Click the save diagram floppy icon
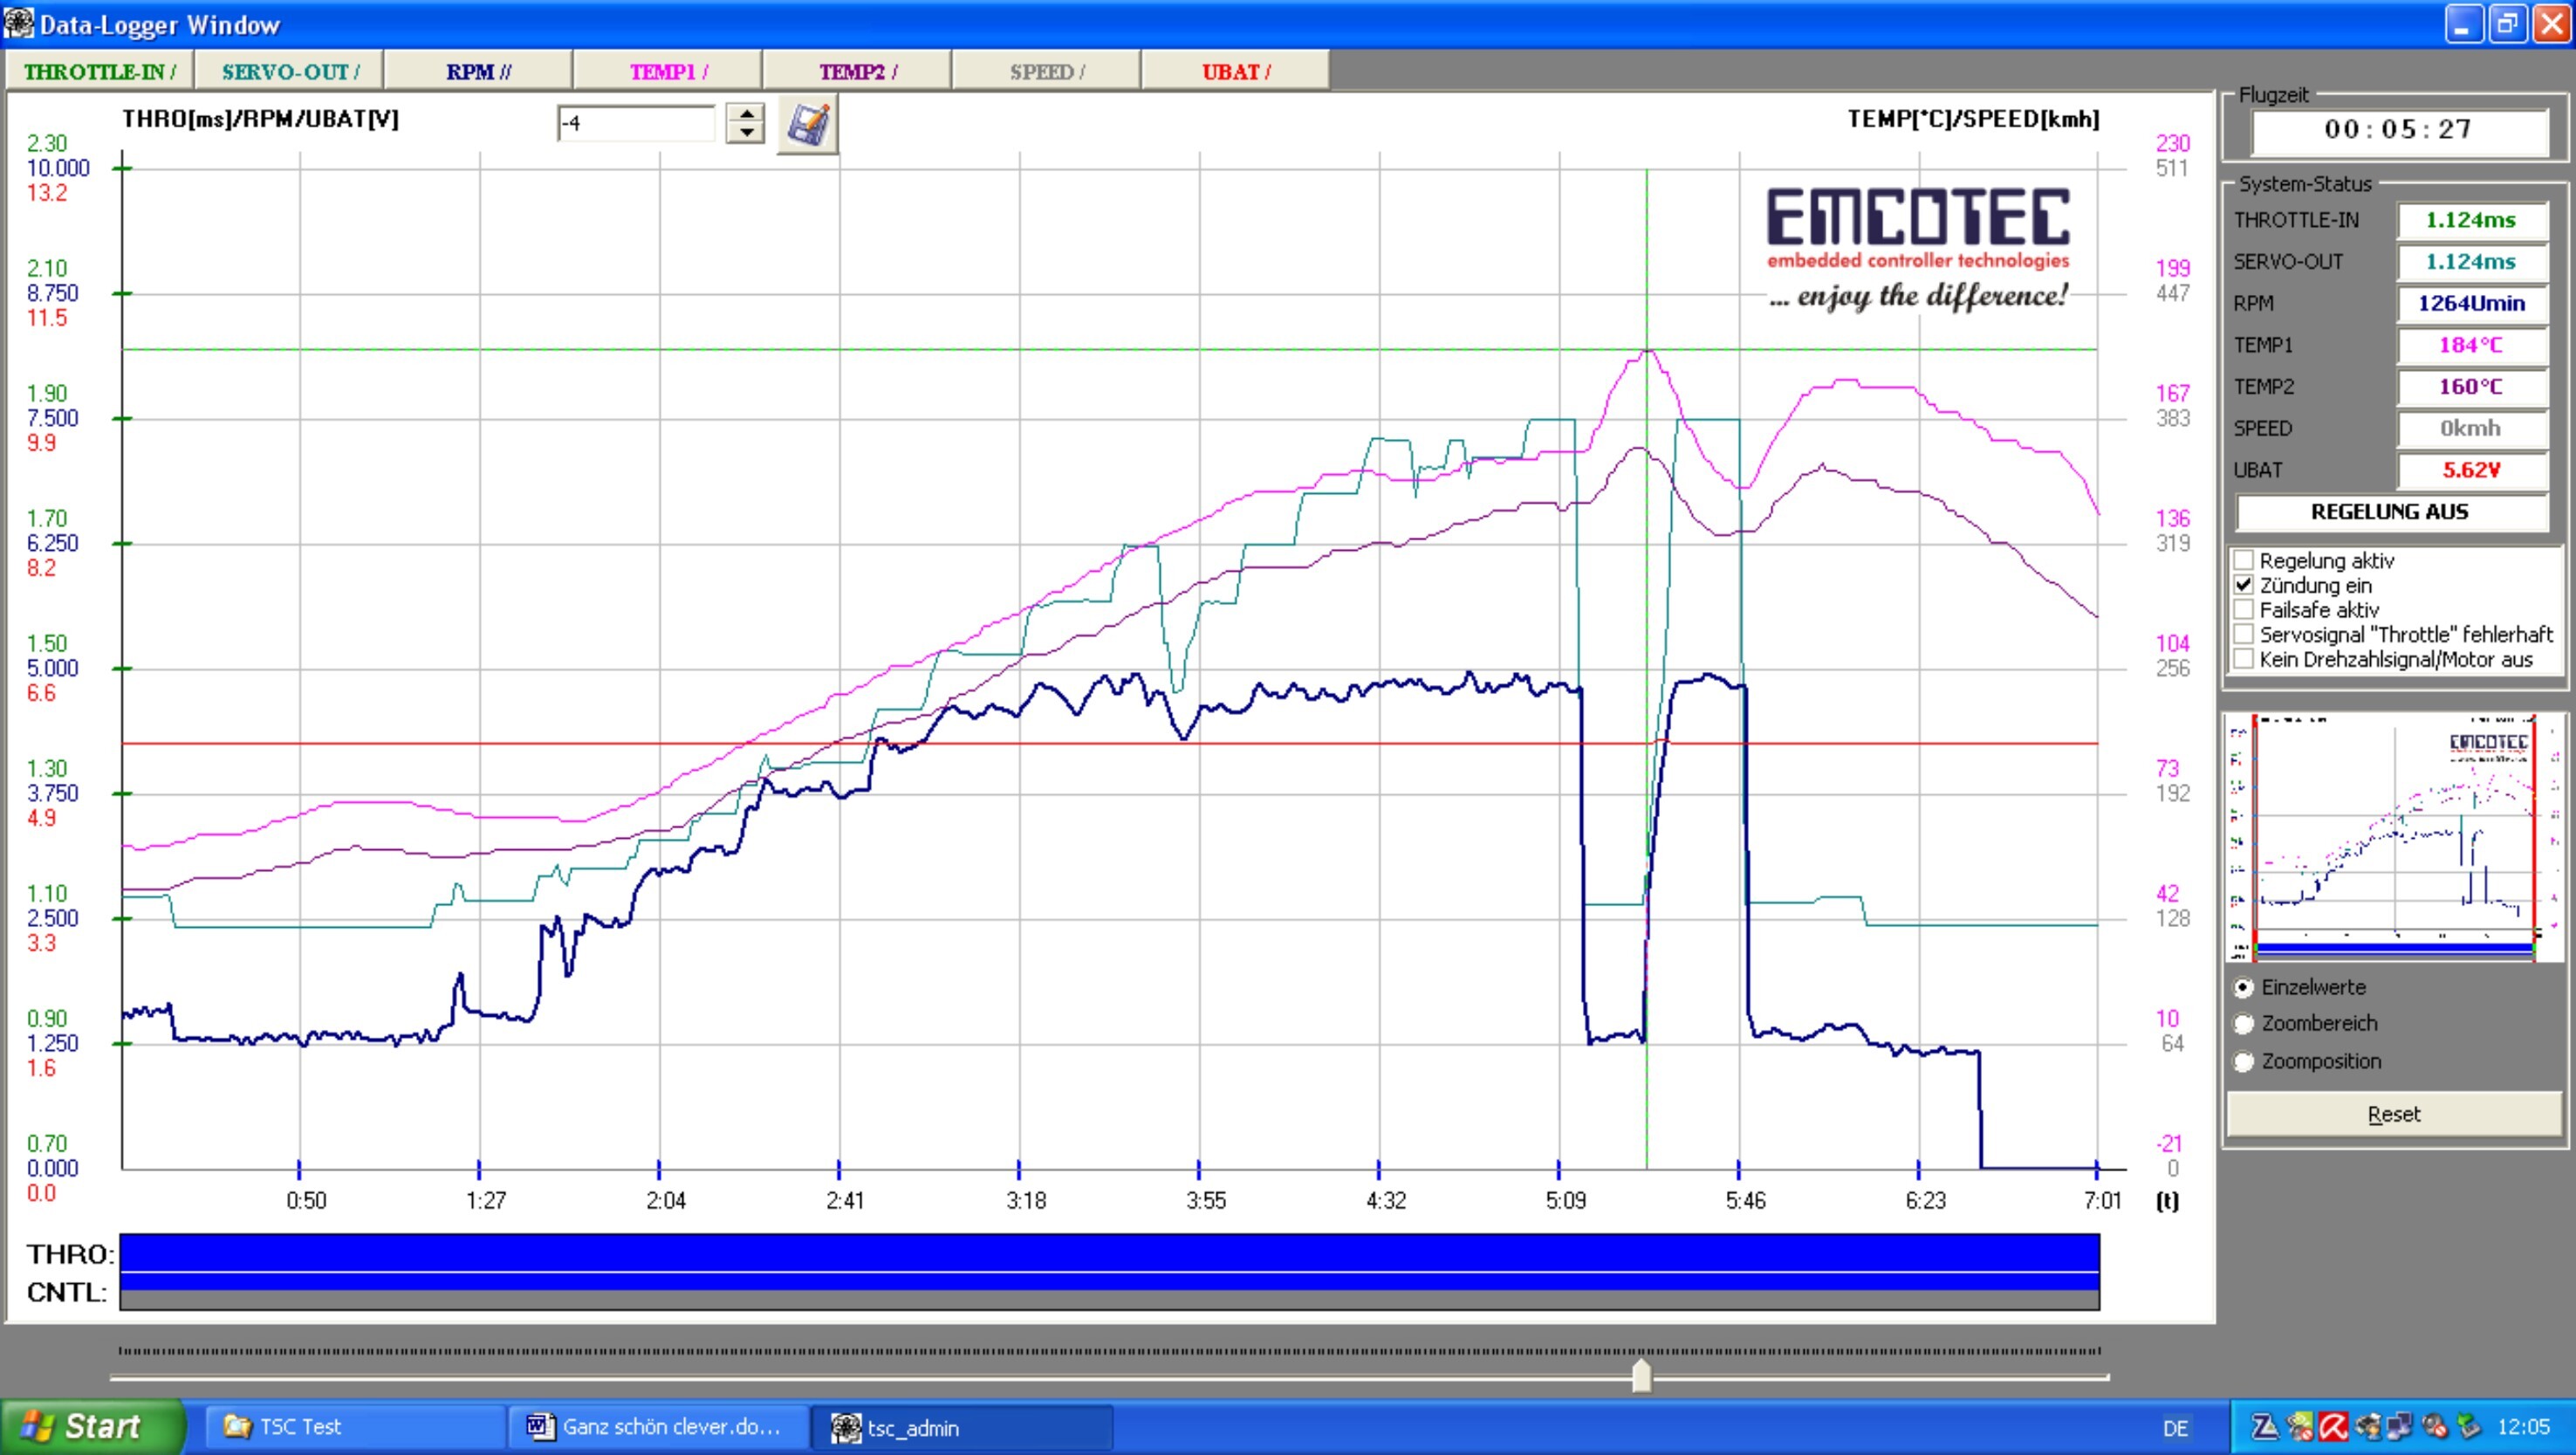The image size is (2576, 1455). 807,125
